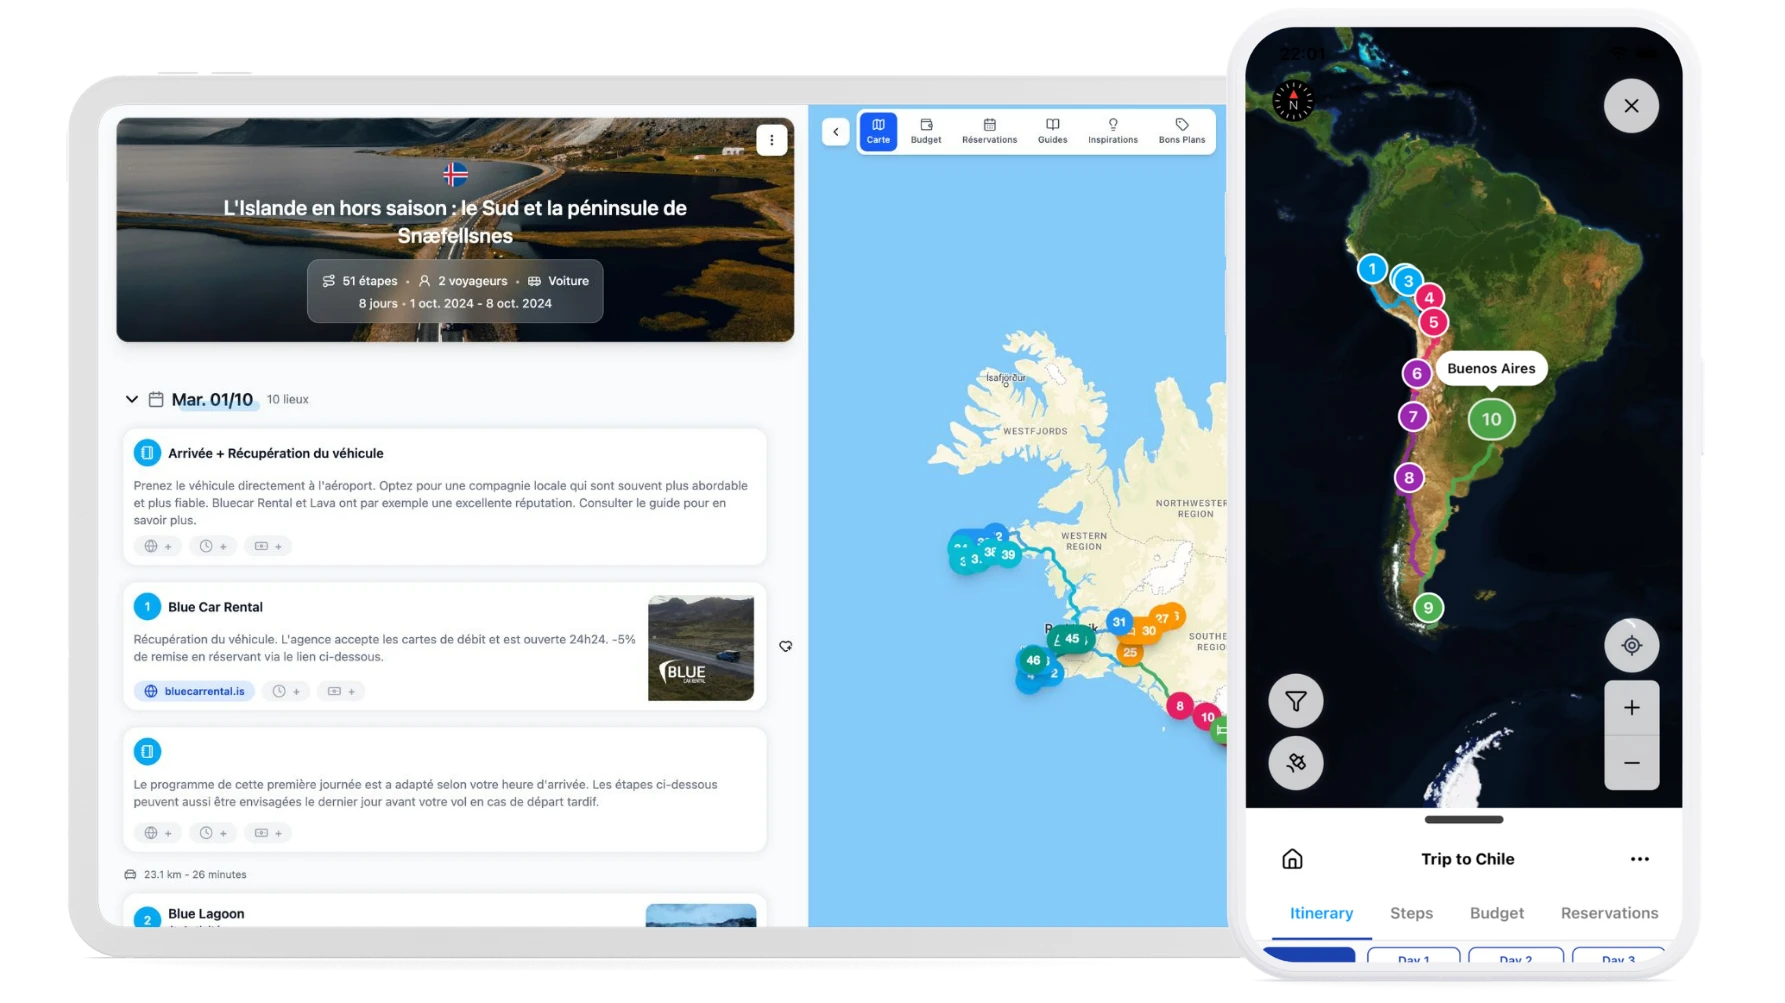The width and height of the screenshot is (1785, 1003).
Task: Open the Bons Plans tag icon
Action: click(x=1181, y=131)
